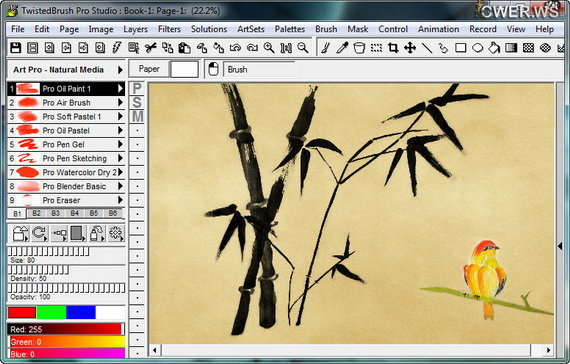Click the scissors Cut icon

coord(150,48)
